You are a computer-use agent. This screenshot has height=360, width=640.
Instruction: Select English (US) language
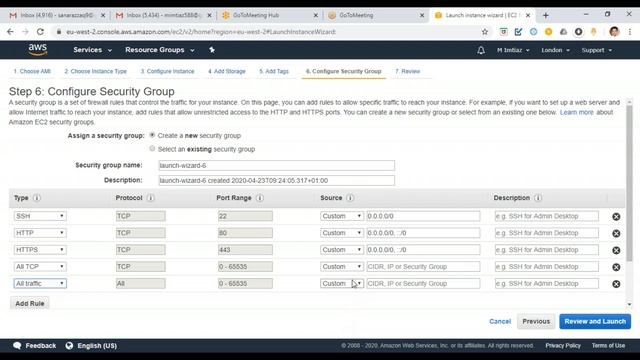click(x=97, y=346)
